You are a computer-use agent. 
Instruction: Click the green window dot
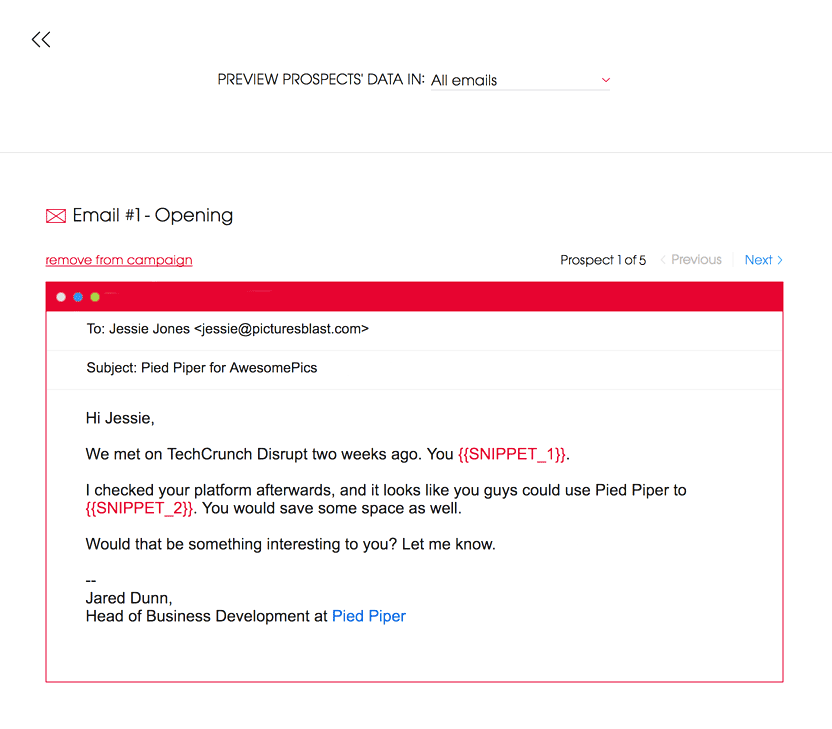click(x=95, y=297)
